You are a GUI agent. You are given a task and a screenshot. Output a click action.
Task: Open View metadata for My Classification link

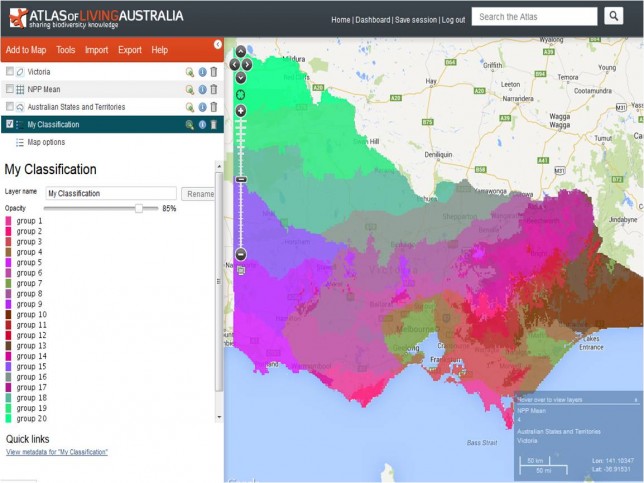[57, 453]
